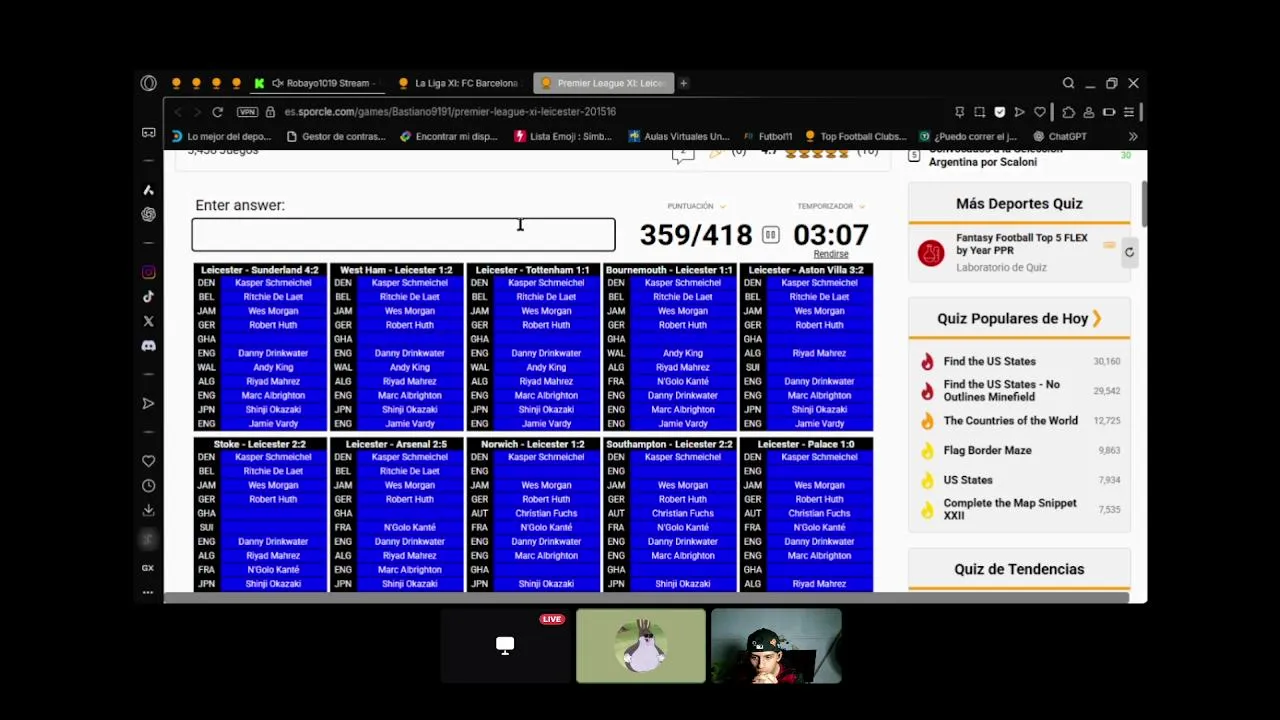The height and width of the screenshot is (720, 1280).
Task: Click the browser tab search magnifier
Action: (1068, 83)
